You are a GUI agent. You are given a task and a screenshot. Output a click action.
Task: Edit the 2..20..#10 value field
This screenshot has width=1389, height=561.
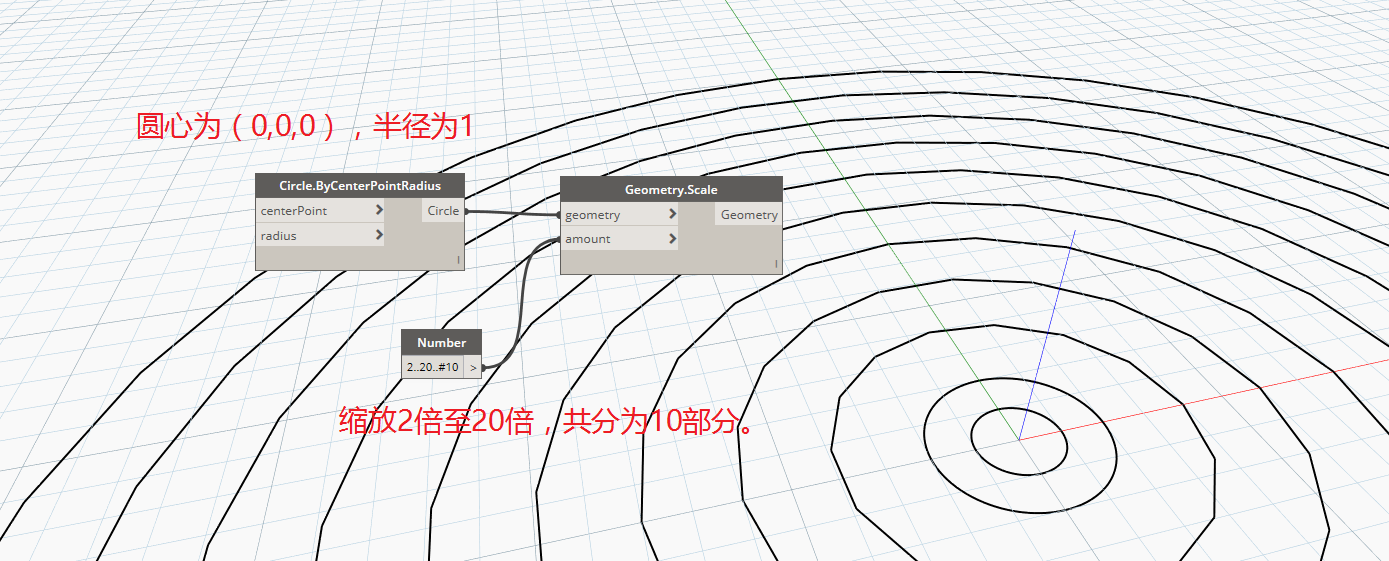(433, 367)
